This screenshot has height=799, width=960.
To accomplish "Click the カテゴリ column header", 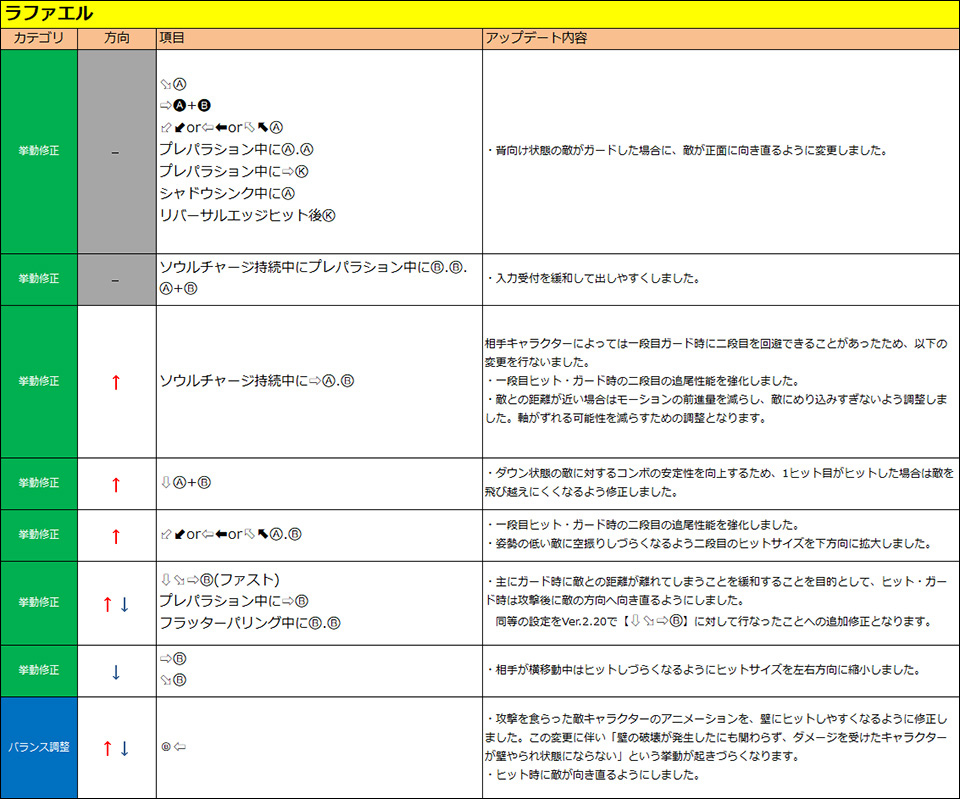I will [x=39, y=38].
